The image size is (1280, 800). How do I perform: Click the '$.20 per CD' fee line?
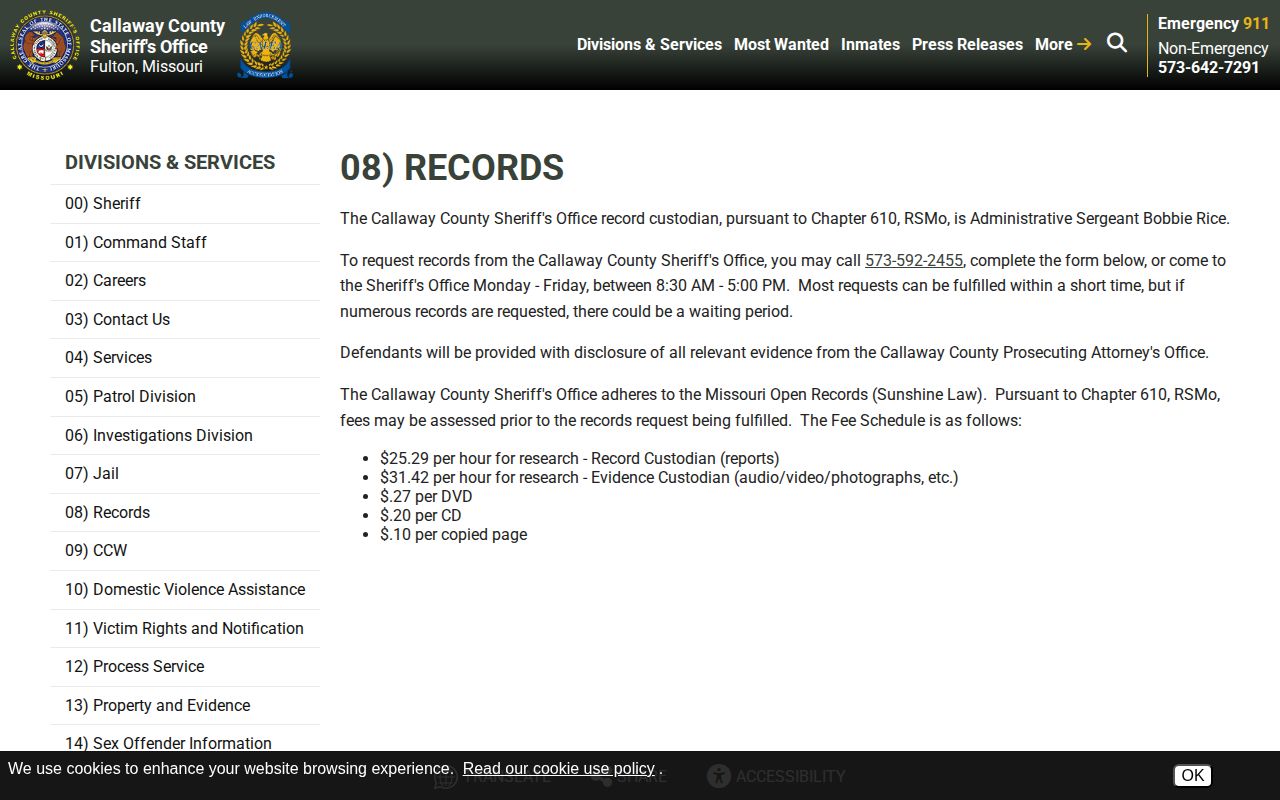click(421, 516)
